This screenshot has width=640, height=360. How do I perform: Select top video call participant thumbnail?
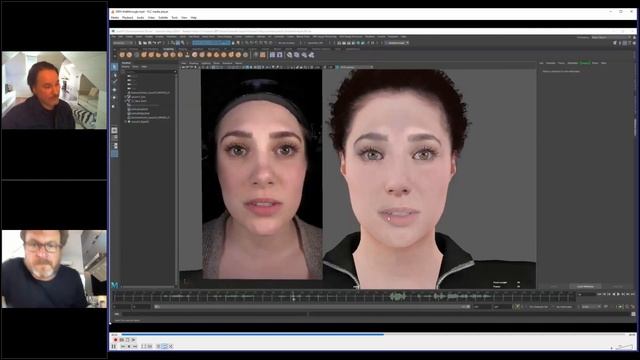pos(54,90)
